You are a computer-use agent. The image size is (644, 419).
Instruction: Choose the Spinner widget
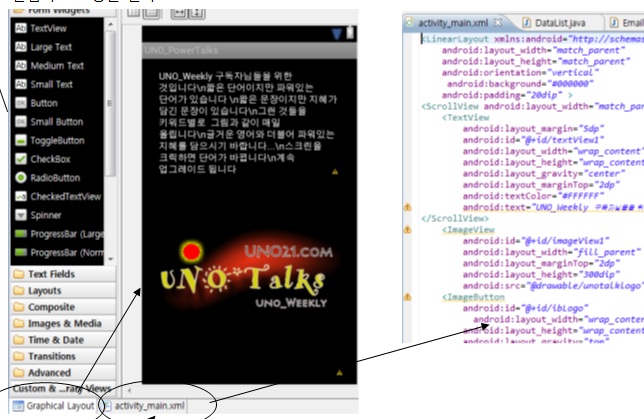pos(46,215)
